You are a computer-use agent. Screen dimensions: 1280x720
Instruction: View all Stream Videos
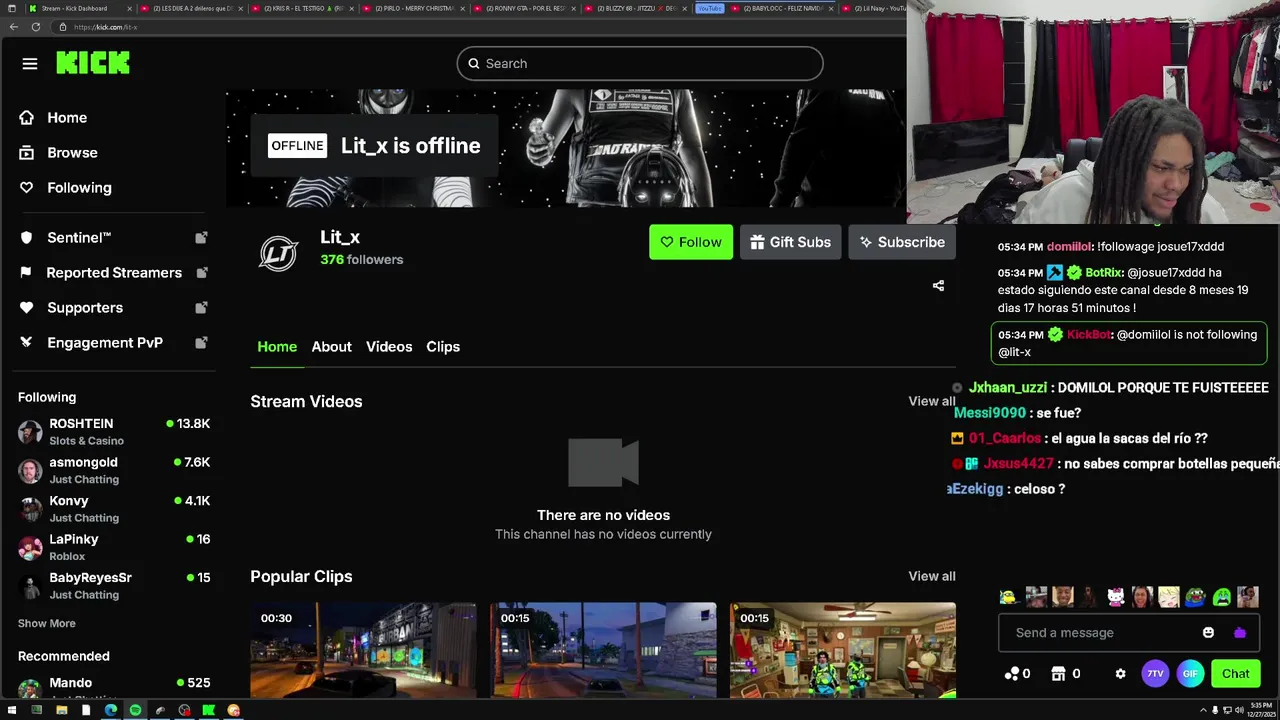(x=931, y=401)
